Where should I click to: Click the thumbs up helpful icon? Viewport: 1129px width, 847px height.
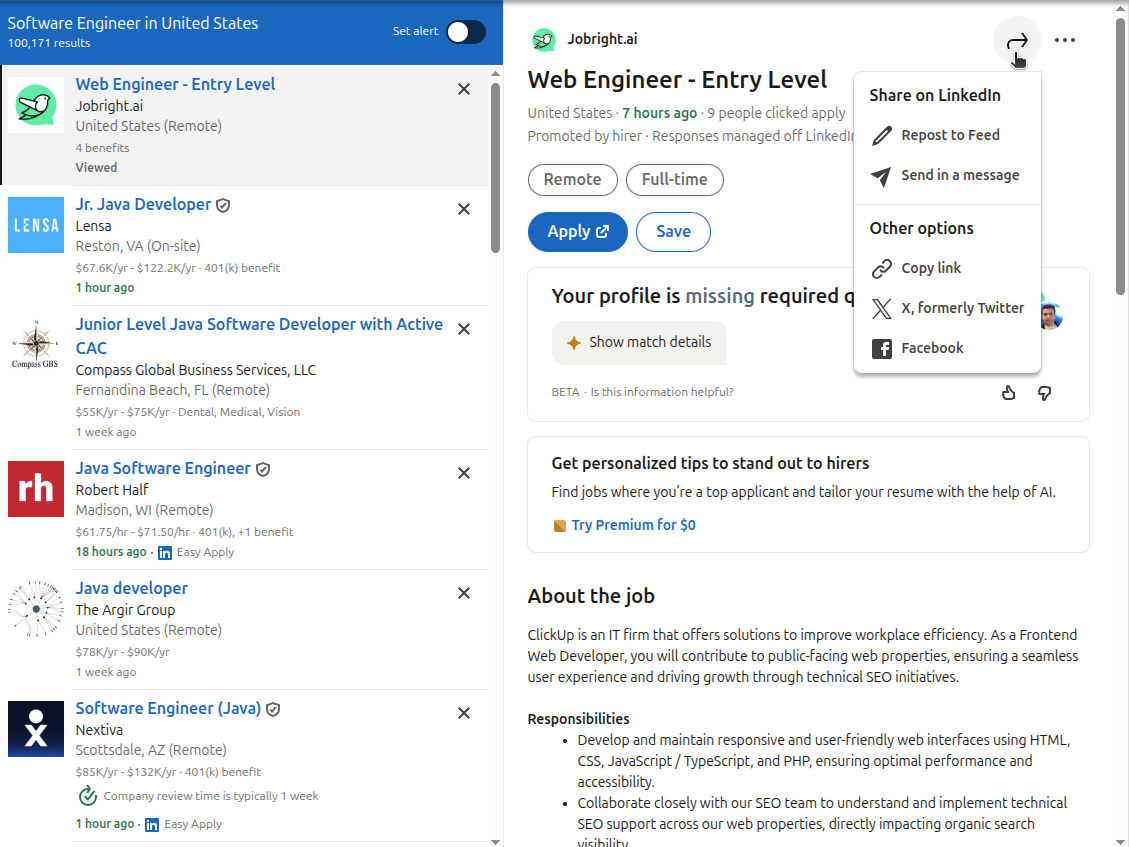(x=1009, y=393)
